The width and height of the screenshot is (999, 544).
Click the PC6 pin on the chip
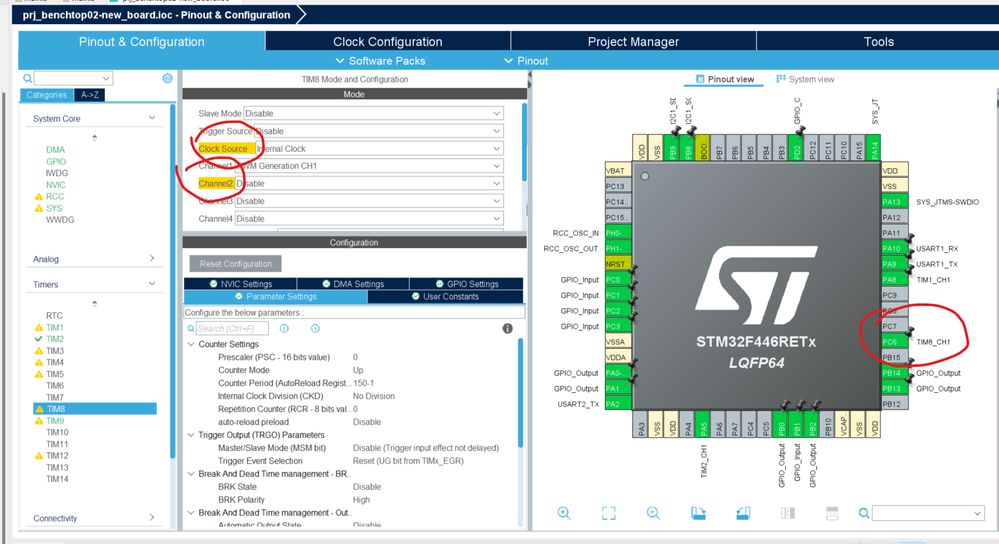coord(890,342)
